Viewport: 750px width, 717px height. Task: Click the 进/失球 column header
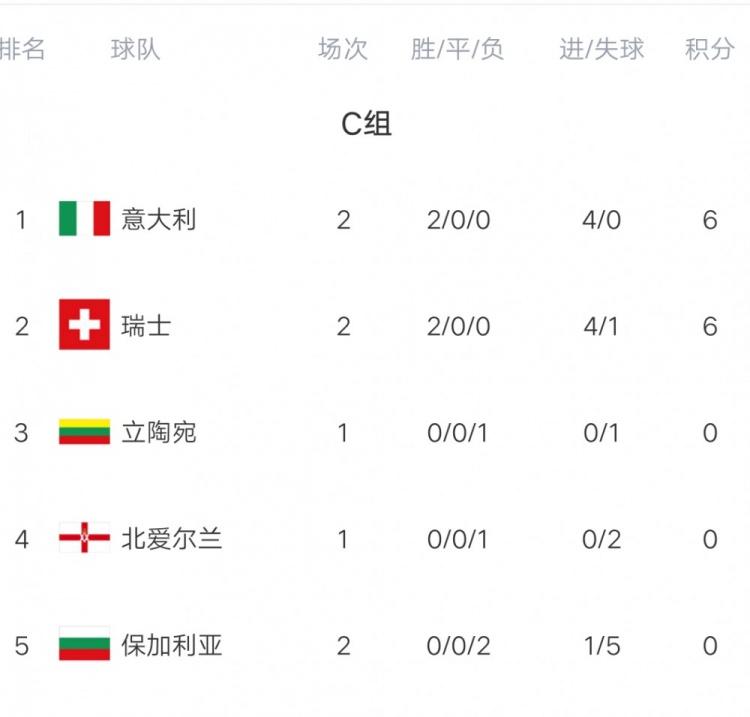coord(601,49)
